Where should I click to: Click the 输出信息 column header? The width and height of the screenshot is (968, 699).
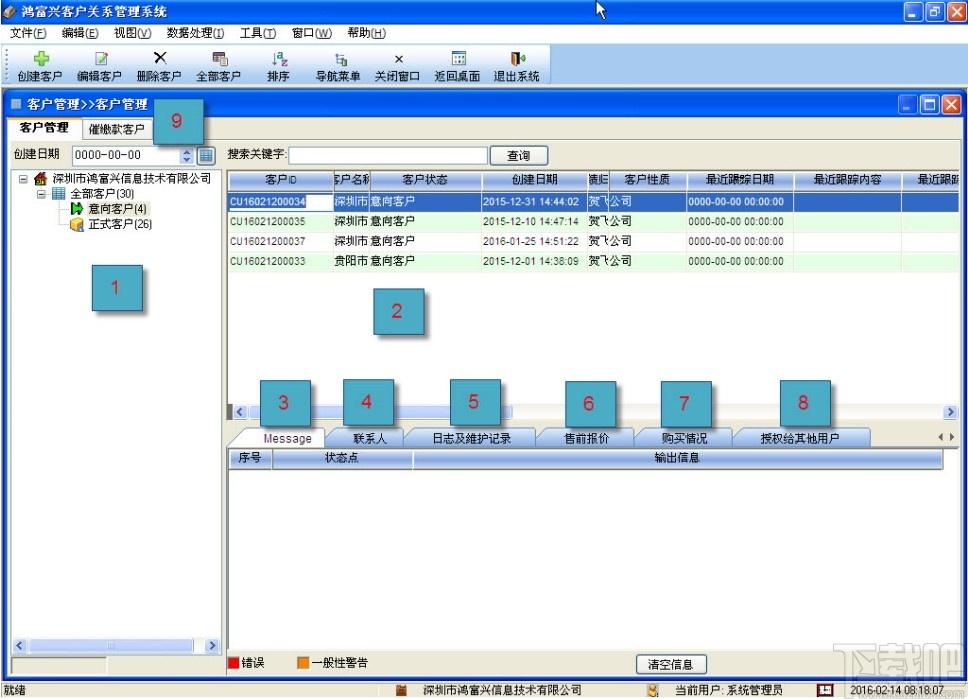677,458
